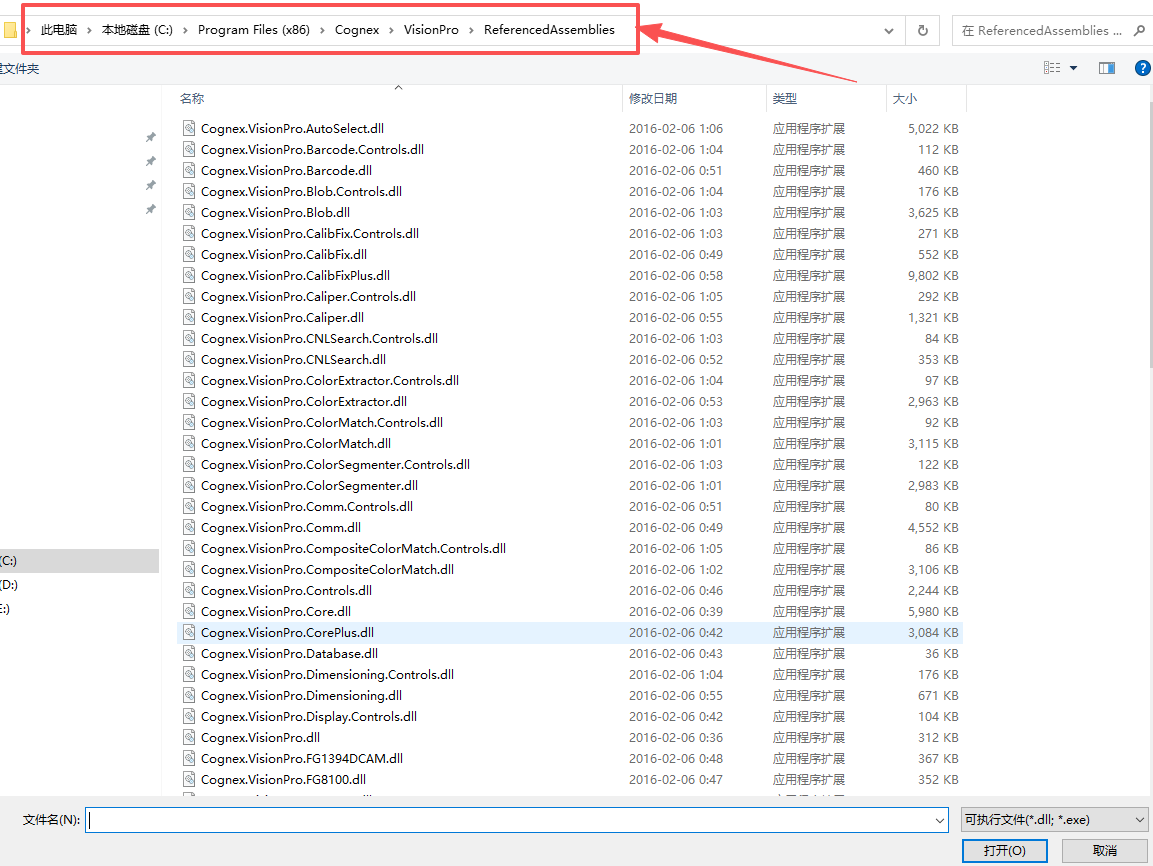Expand chevron after Cognex breadcrumb
The image size is (1153, 866).
point(391,30)
